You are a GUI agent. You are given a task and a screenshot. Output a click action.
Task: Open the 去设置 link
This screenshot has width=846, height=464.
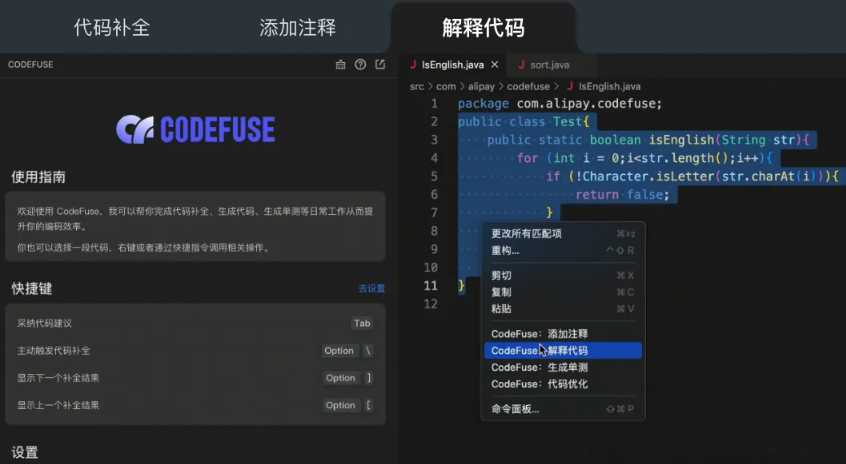tap(372, 289)
